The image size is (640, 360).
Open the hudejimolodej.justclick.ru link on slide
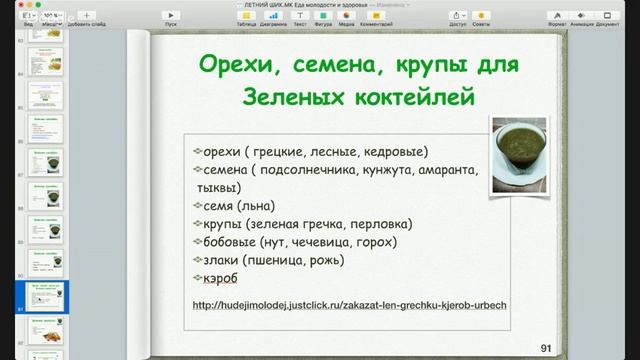click(x=349, y=305)
